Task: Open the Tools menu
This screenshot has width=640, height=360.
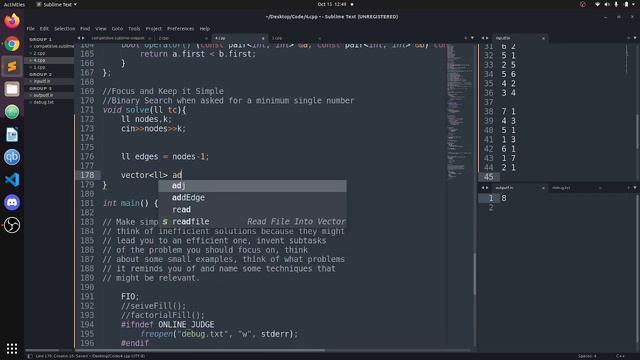Action: [x=134, y=29]
